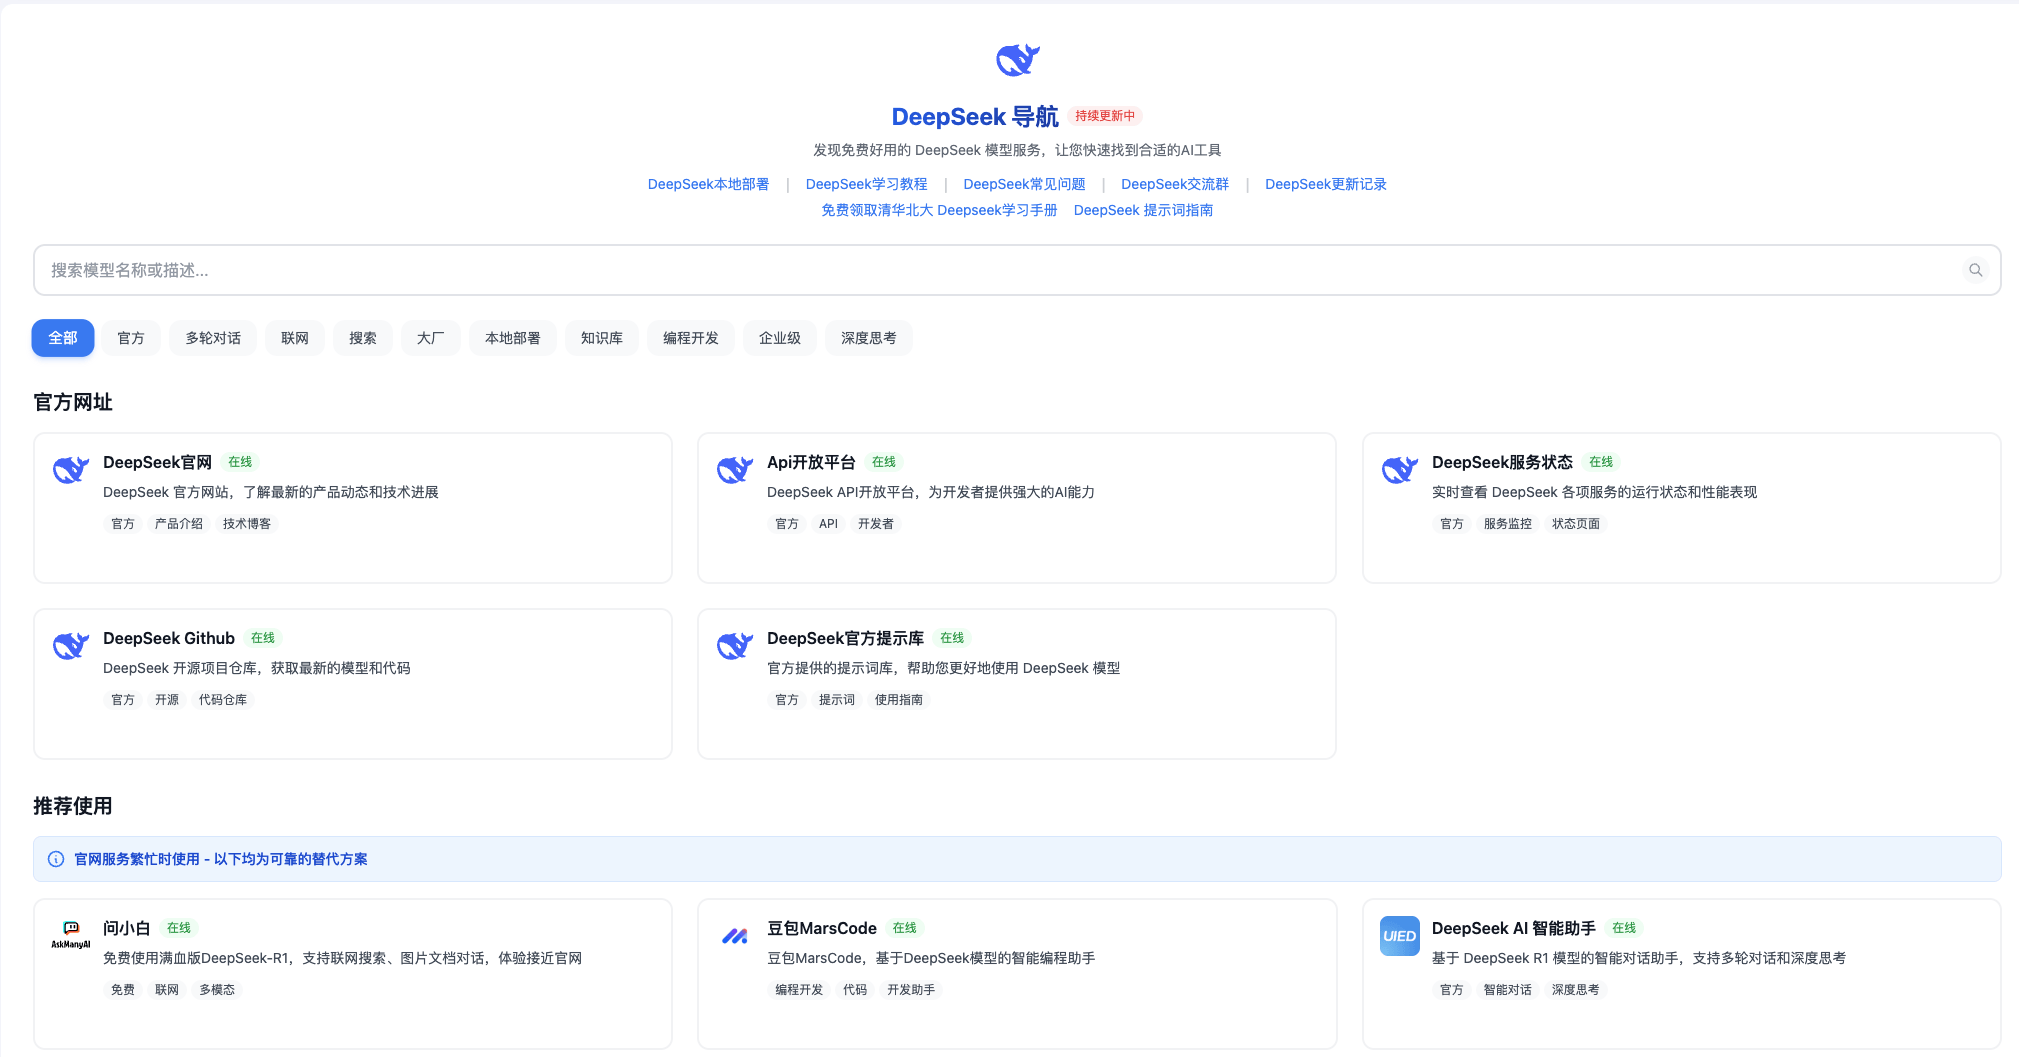The height and width of the screenshot is (1057, 2019).
Task: Open the DeepSeek交流群 link
Action: 1175,184
